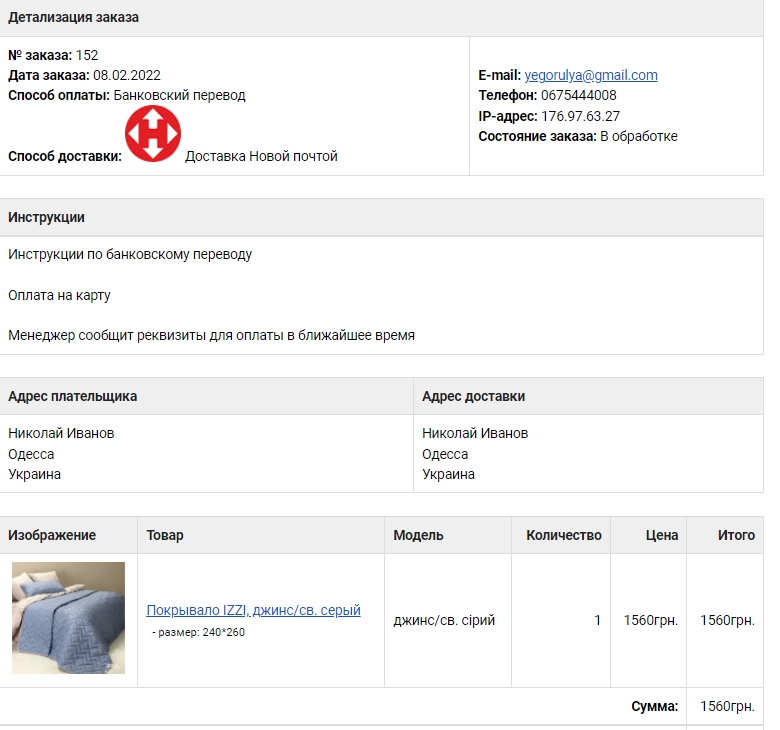Open the Покрывало IZZI product link

(253, 610)
